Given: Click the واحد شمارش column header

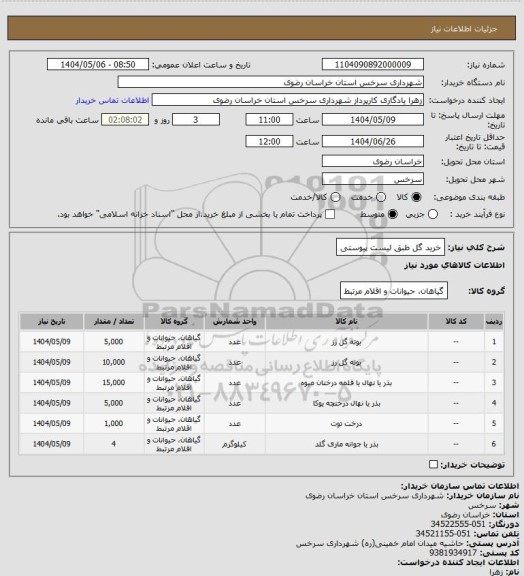Looking at the screenshot, I should click(234, 321).
